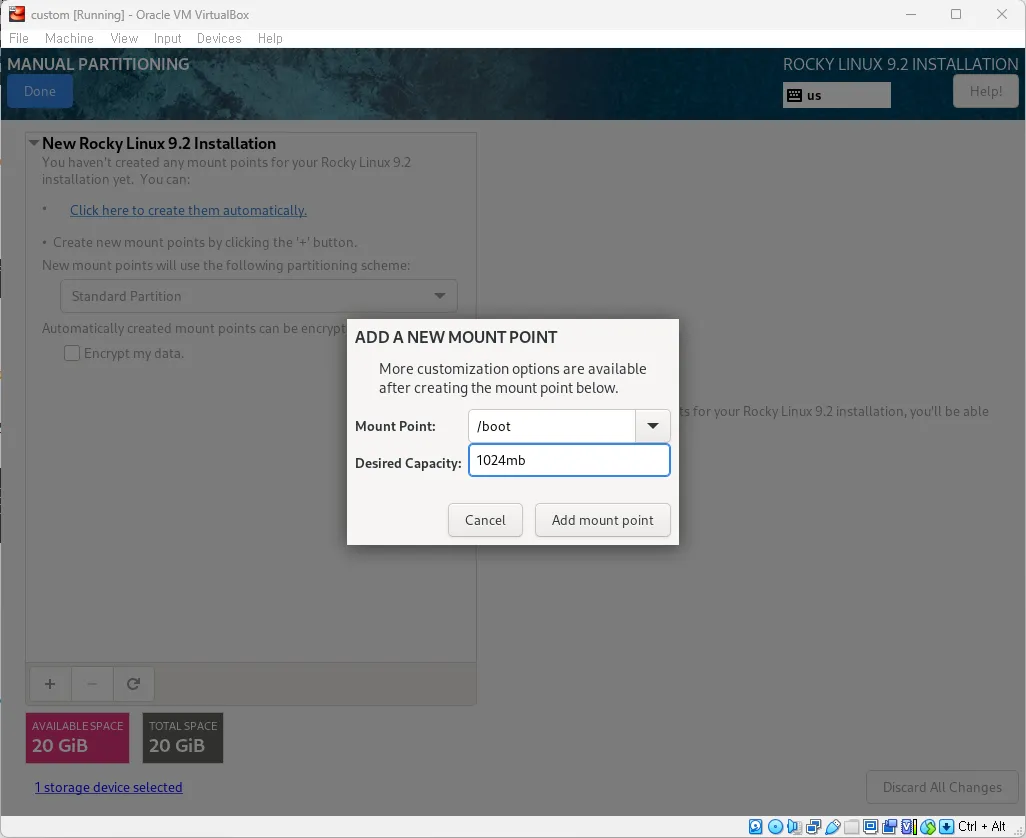Click the reload storage configuration icon
The height and width of the screenshot is (838, 1026).
click(133, 684)
